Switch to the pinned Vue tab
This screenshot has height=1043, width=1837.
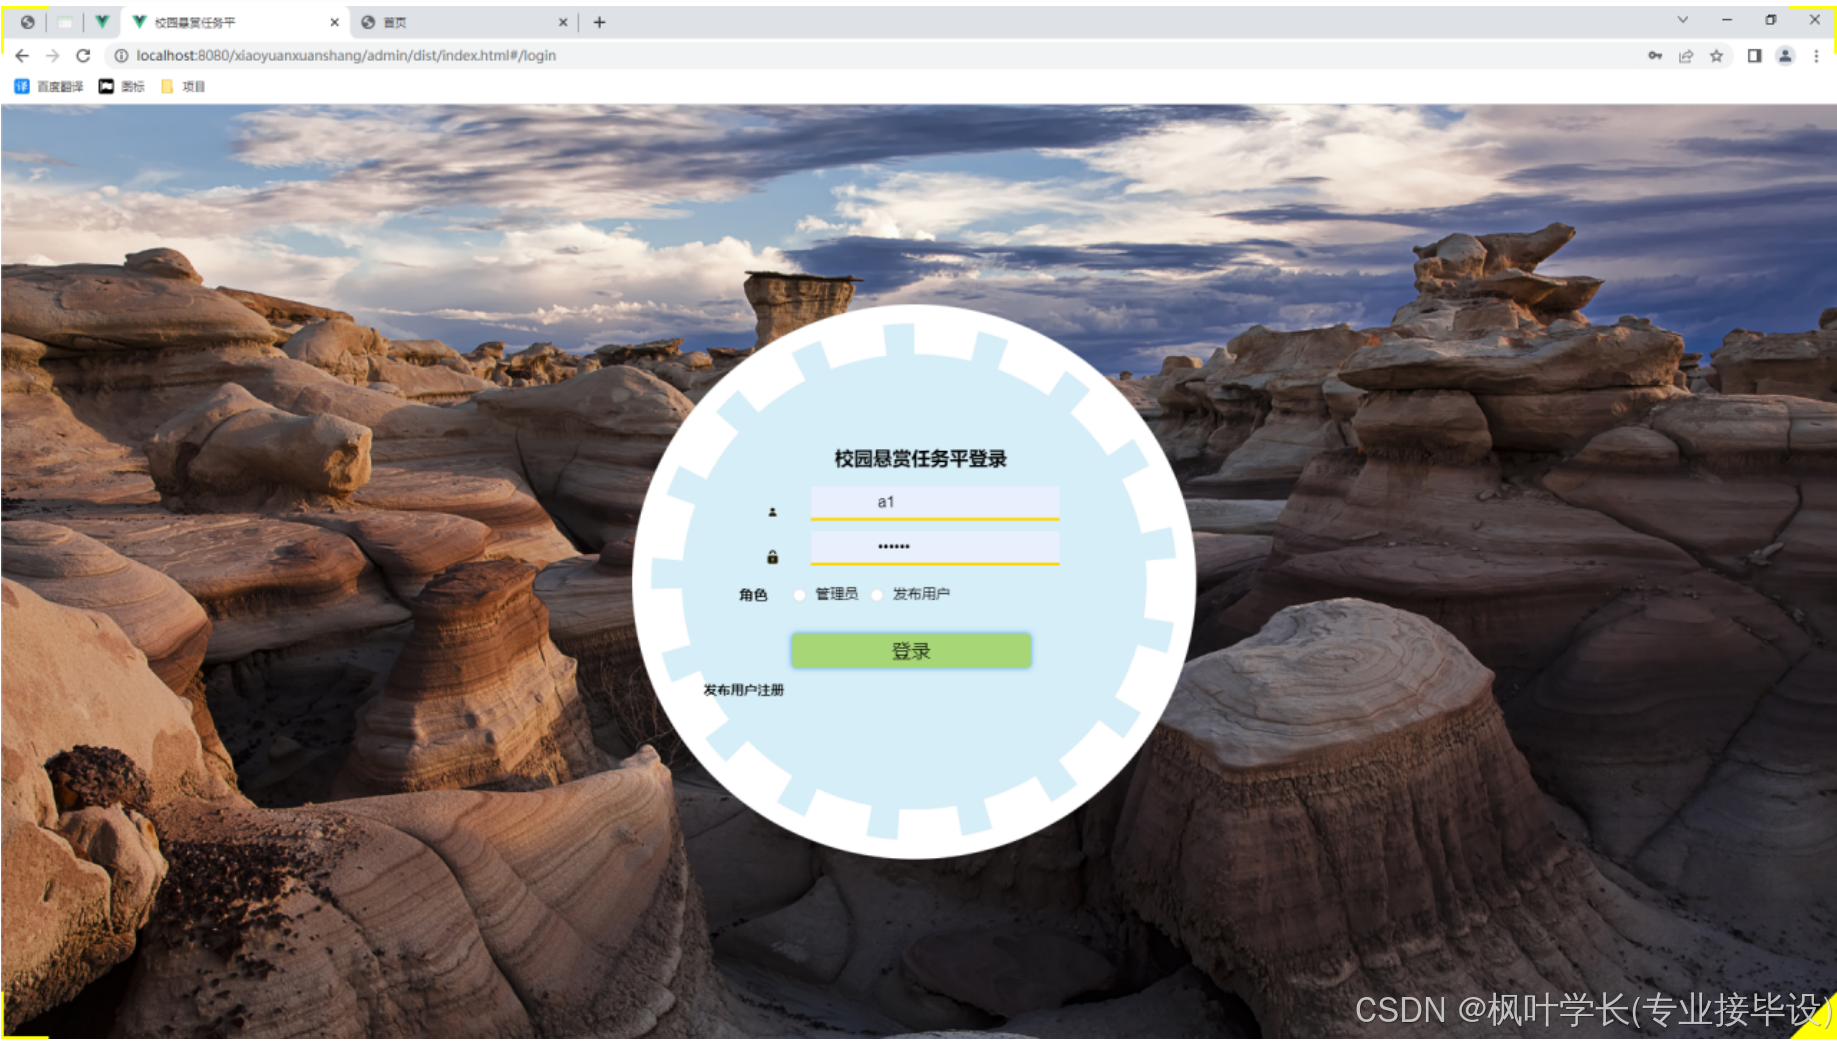pyautogui.click(x=102, y=22)
